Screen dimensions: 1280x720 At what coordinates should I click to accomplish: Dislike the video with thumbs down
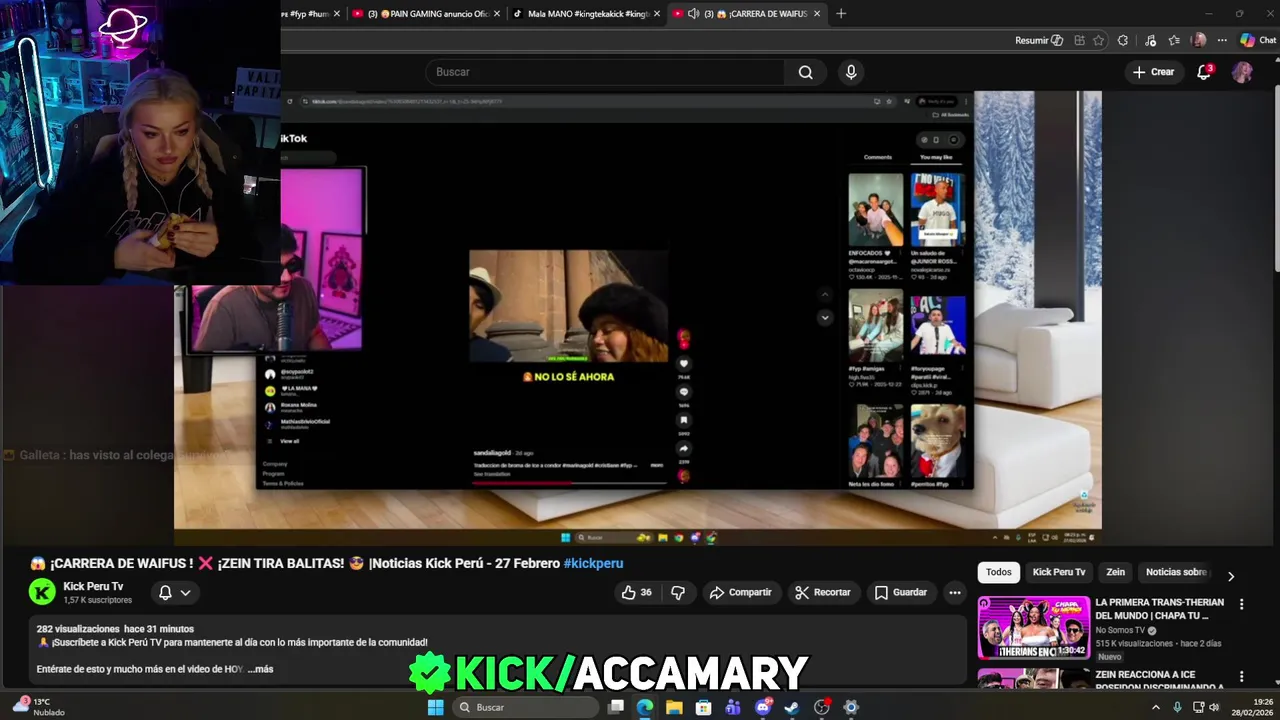click(x=678, y=592)
